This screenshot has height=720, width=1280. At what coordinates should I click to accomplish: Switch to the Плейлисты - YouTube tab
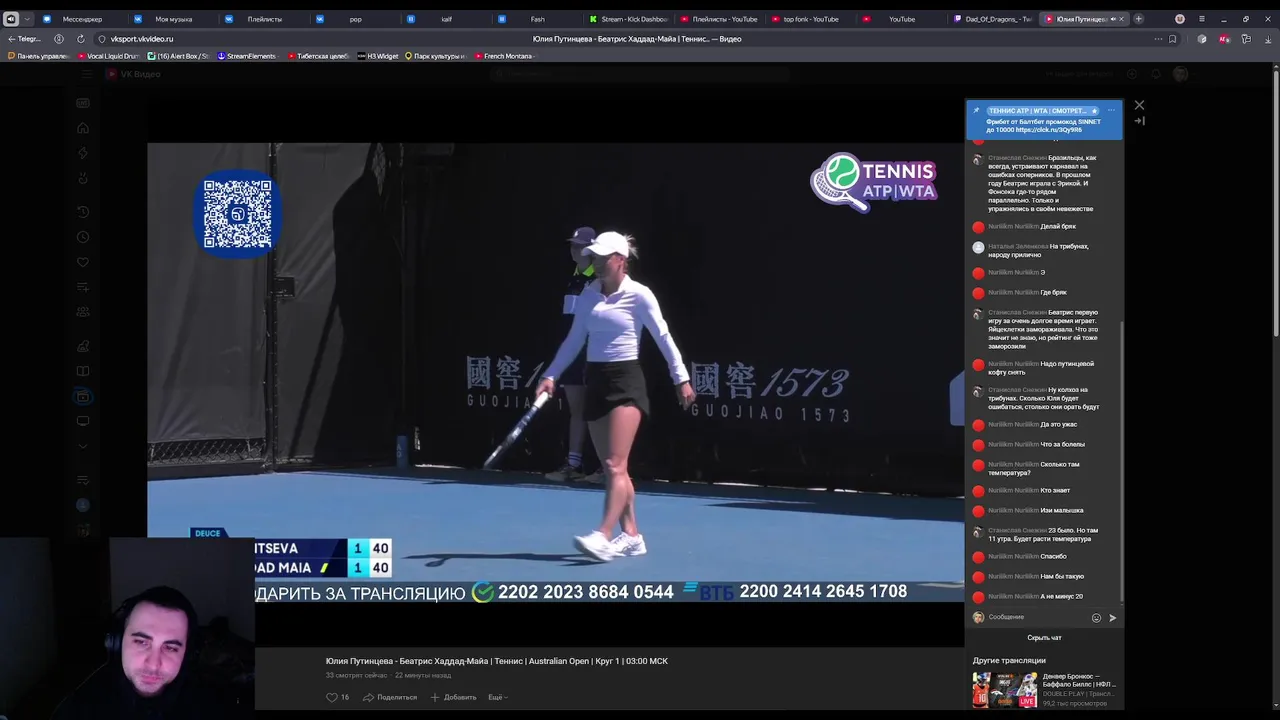(x=720, y=19)
